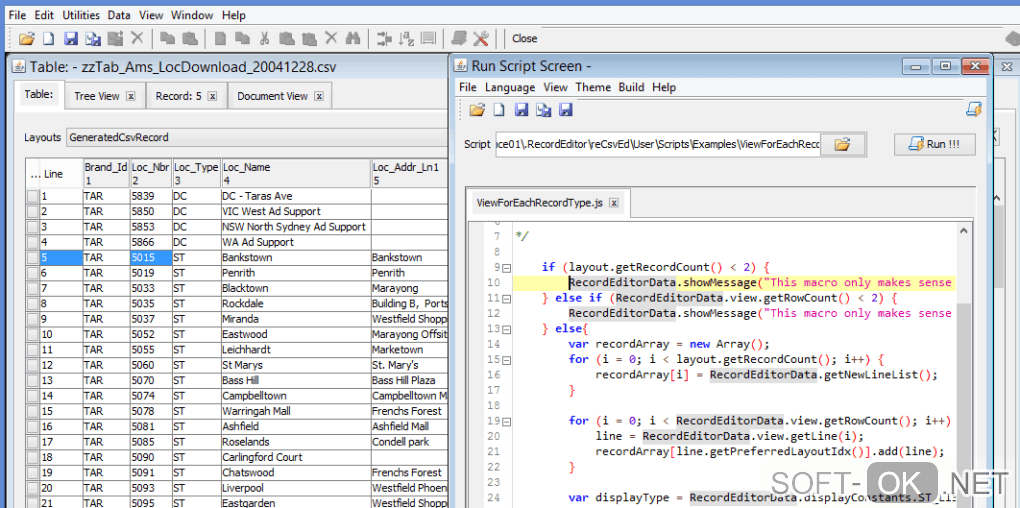Collapse the for loop fold at line 19
This screenshot has width=1020, height=508.
pyautogui.click(x=507, y=421)
